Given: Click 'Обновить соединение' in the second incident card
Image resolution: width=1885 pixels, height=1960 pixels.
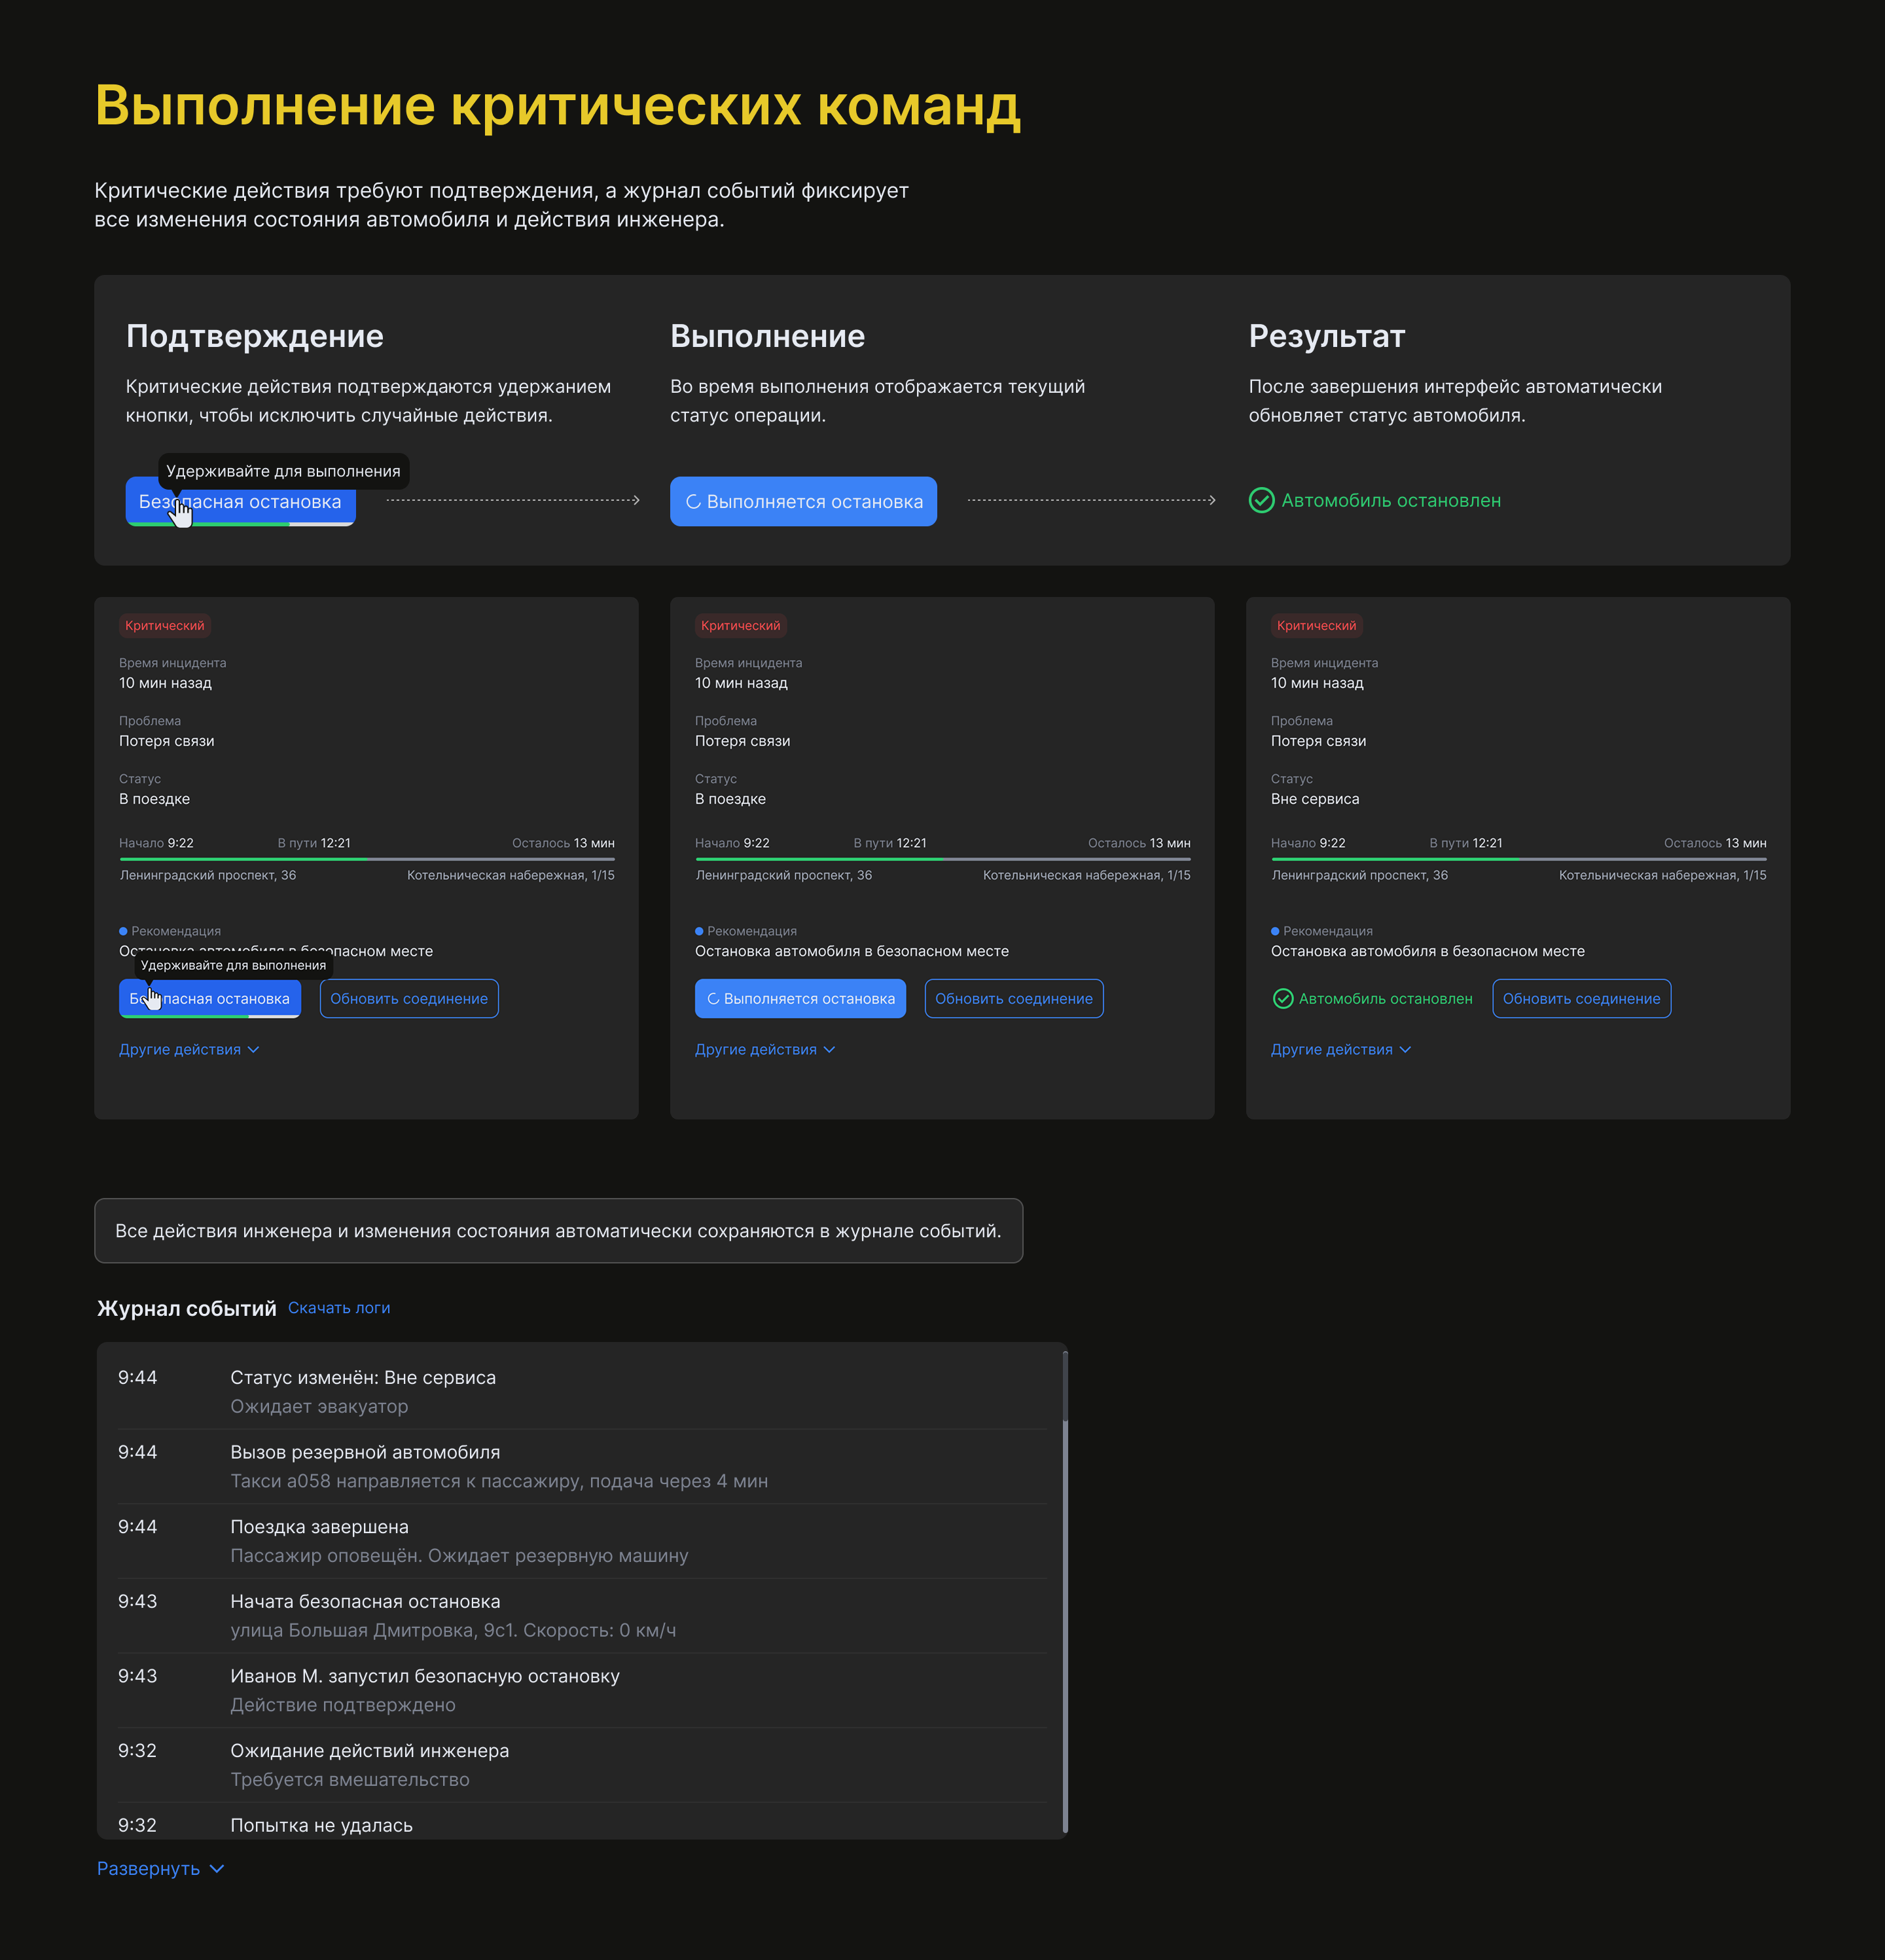Looking at the screenshot, I should click(x=1014, y=999).
